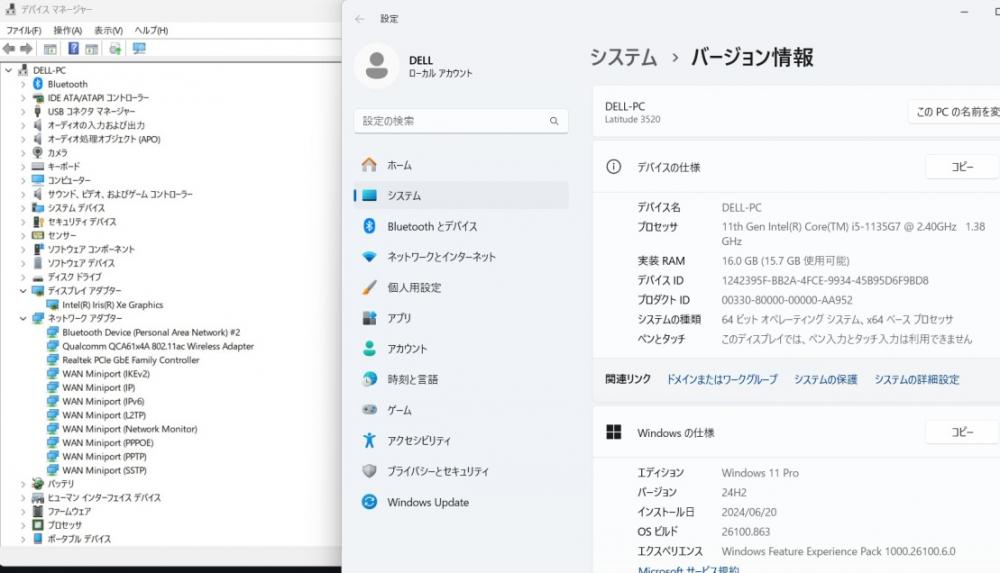1000x573 pixels.
Task: Collapse the ネットワーク アダプター node
Action: (x=23, y=318)
